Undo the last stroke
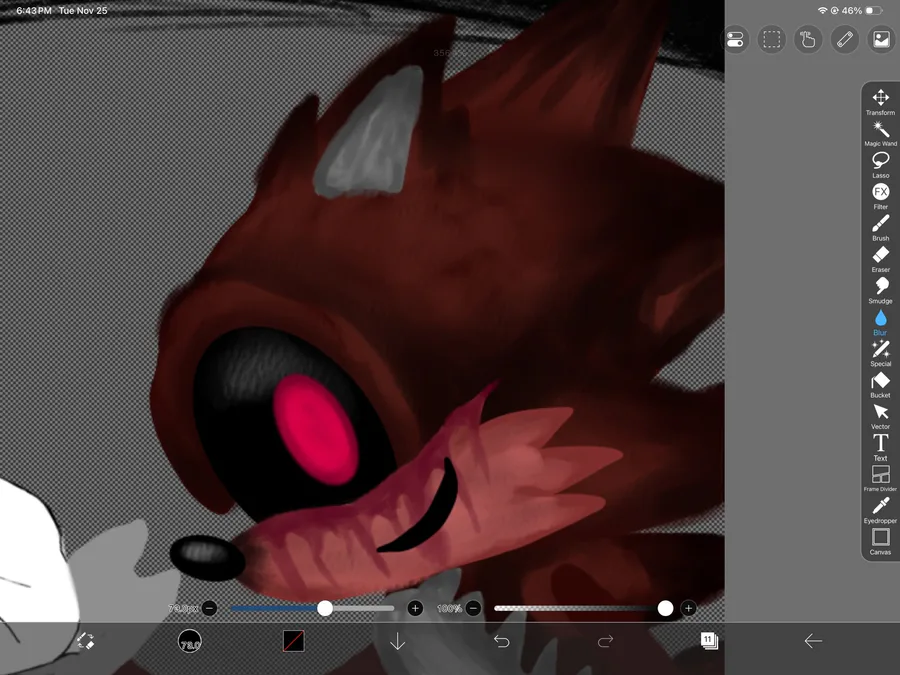The width and height of the screenshot is (900, 675). point(502,641)
